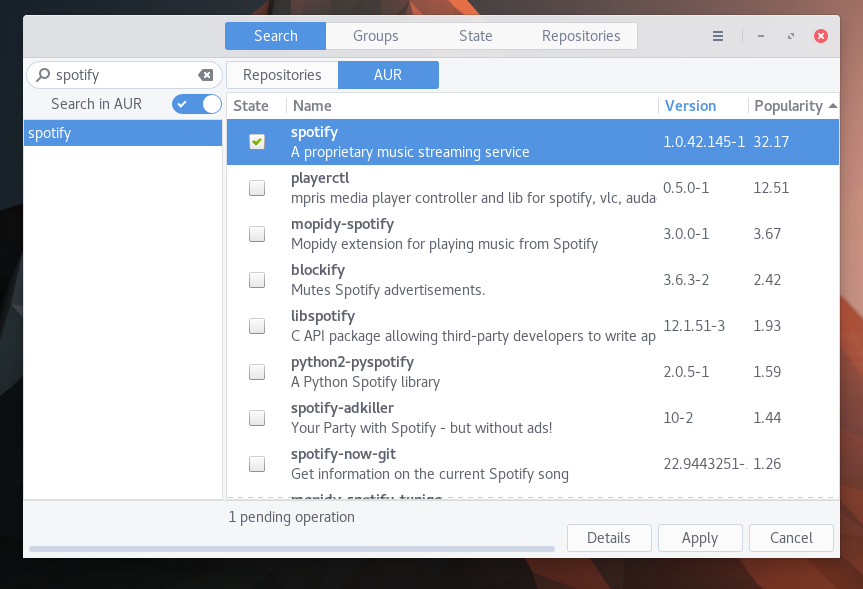This screenshot has height=589, width=863.
Task: Click the progress bar at window bottom
Action: pos(292,549)
